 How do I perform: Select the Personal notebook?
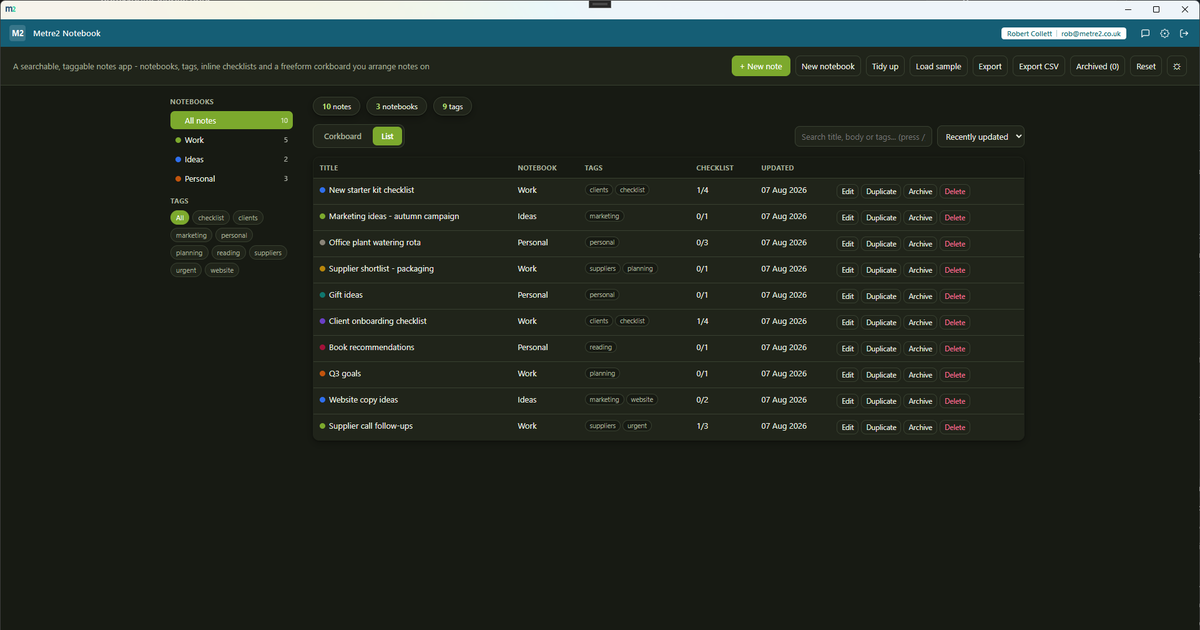231,178
